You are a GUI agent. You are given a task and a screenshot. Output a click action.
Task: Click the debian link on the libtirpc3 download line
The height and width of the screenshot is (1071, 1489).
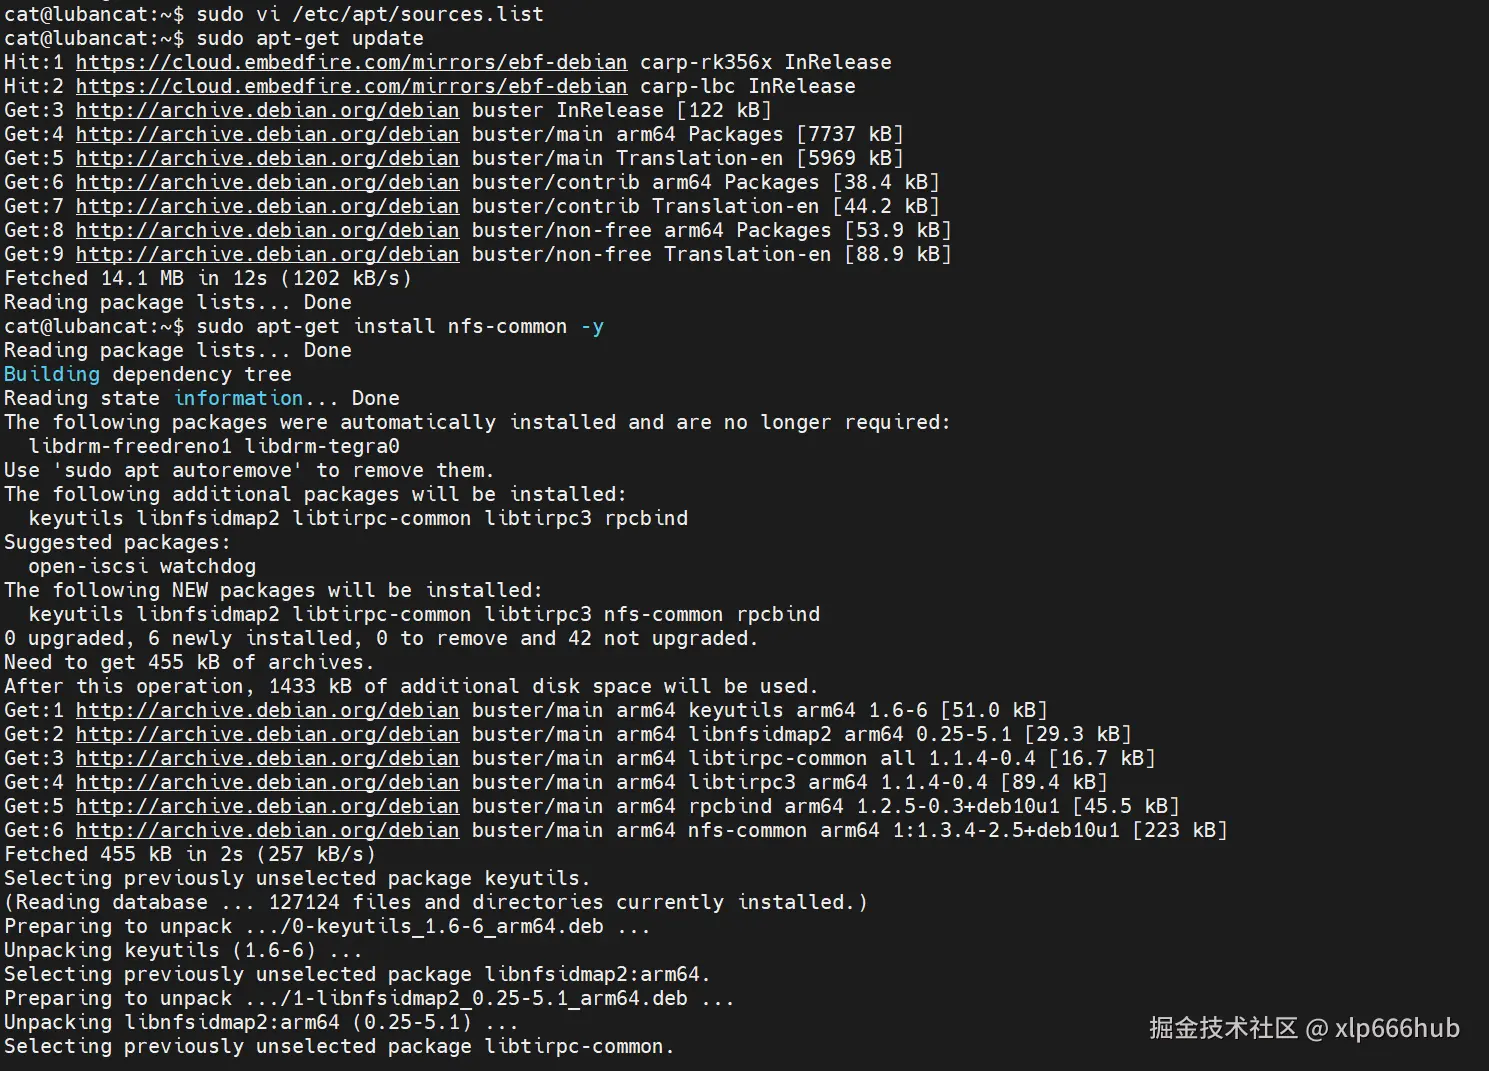[267, 782]
